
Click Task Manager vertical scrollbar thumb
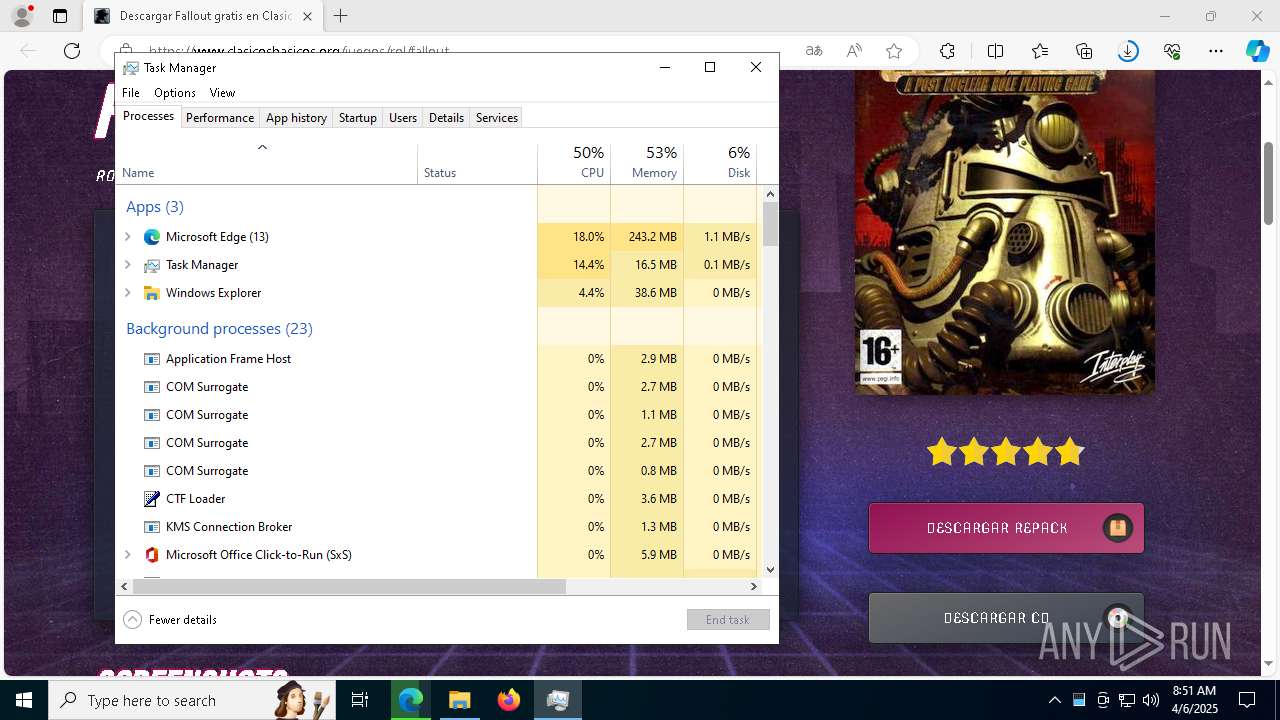tap(770, 224)
